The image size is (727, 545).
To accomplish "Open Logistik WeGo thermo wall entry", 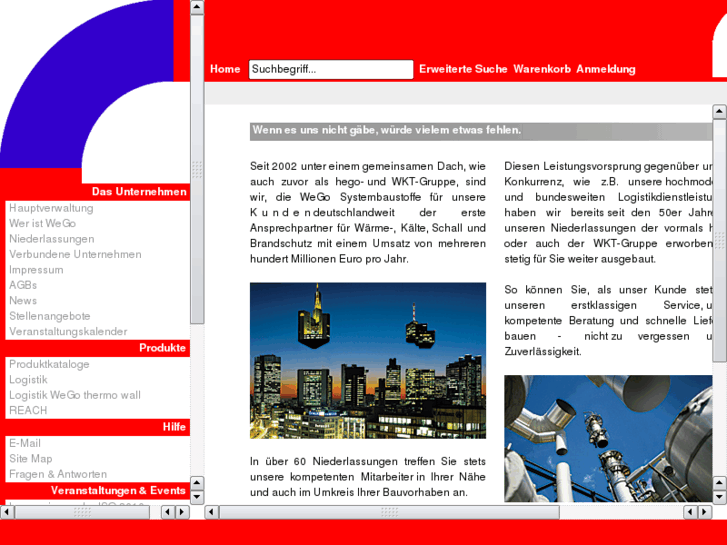I will click(75, 395).
